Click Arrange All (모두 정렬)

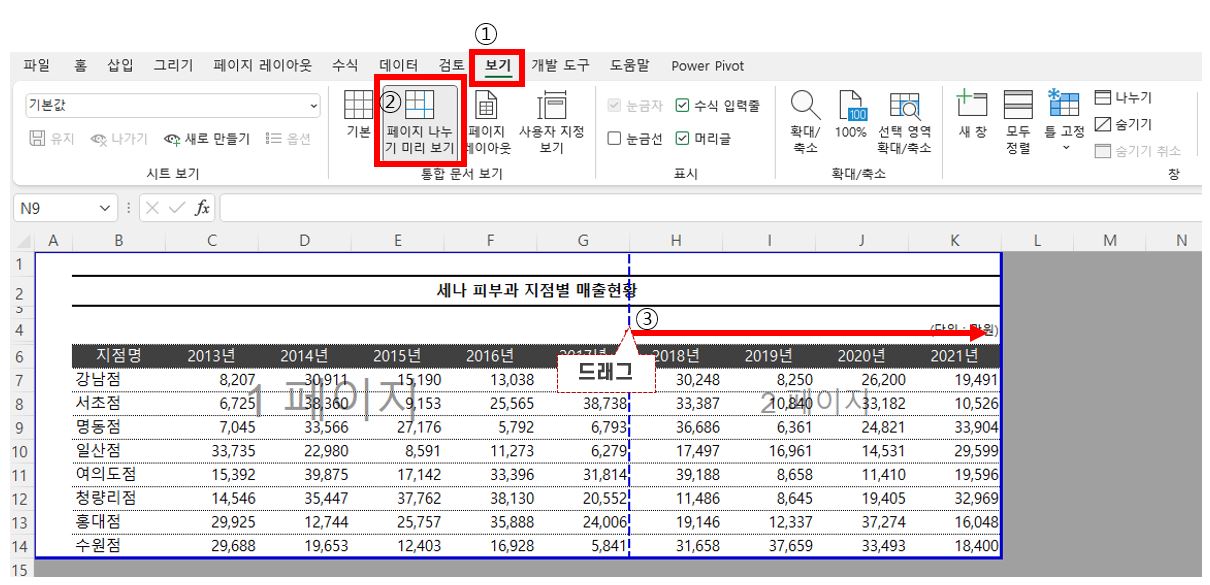[1019, 124]
